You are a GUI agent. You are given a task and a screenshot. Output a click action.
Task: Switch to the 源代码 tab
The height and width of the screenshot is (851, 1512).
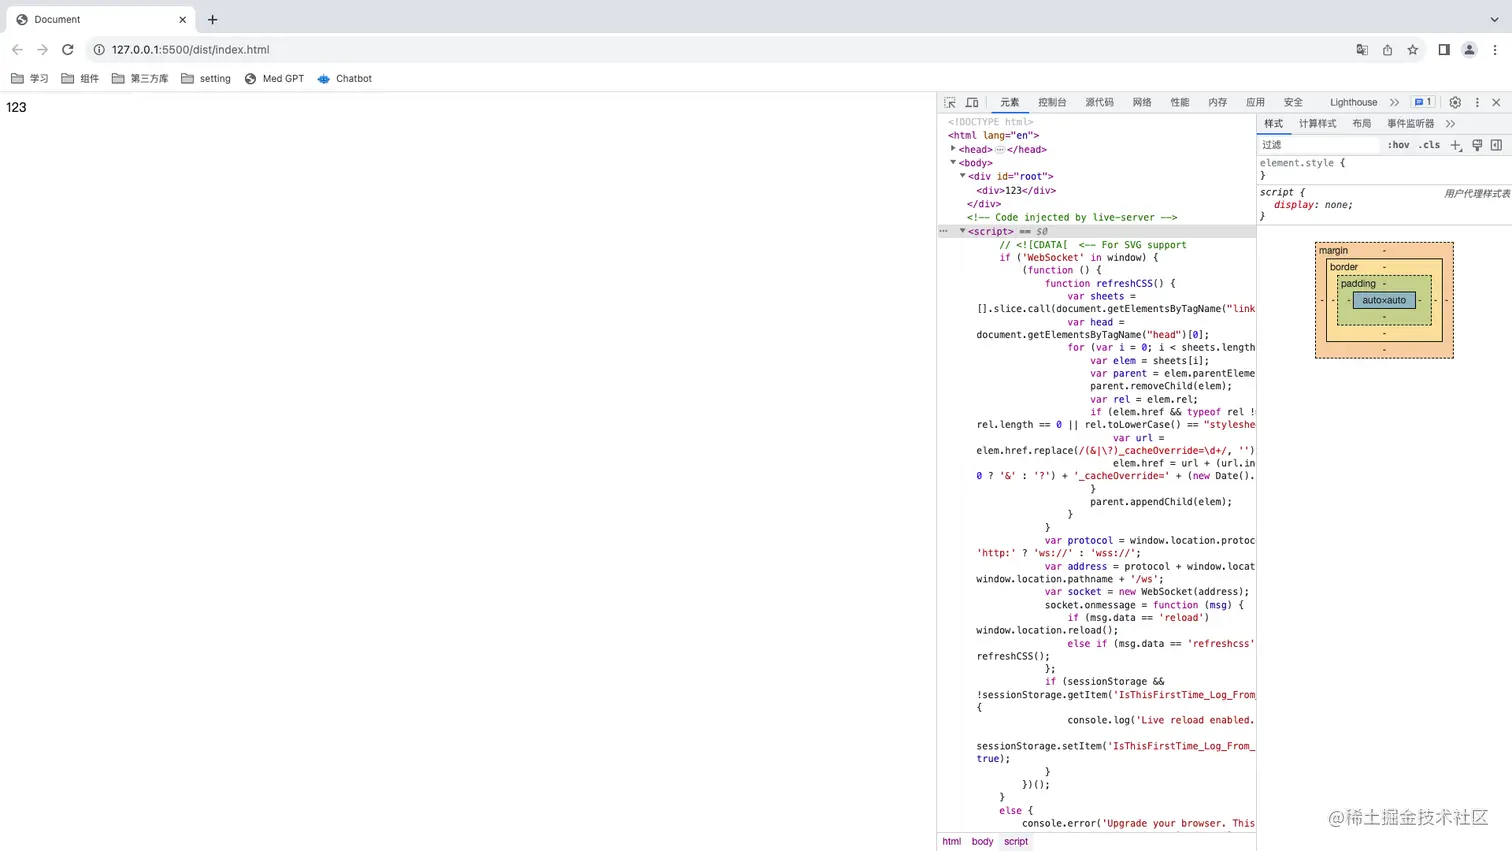[x=1099, y=102]
